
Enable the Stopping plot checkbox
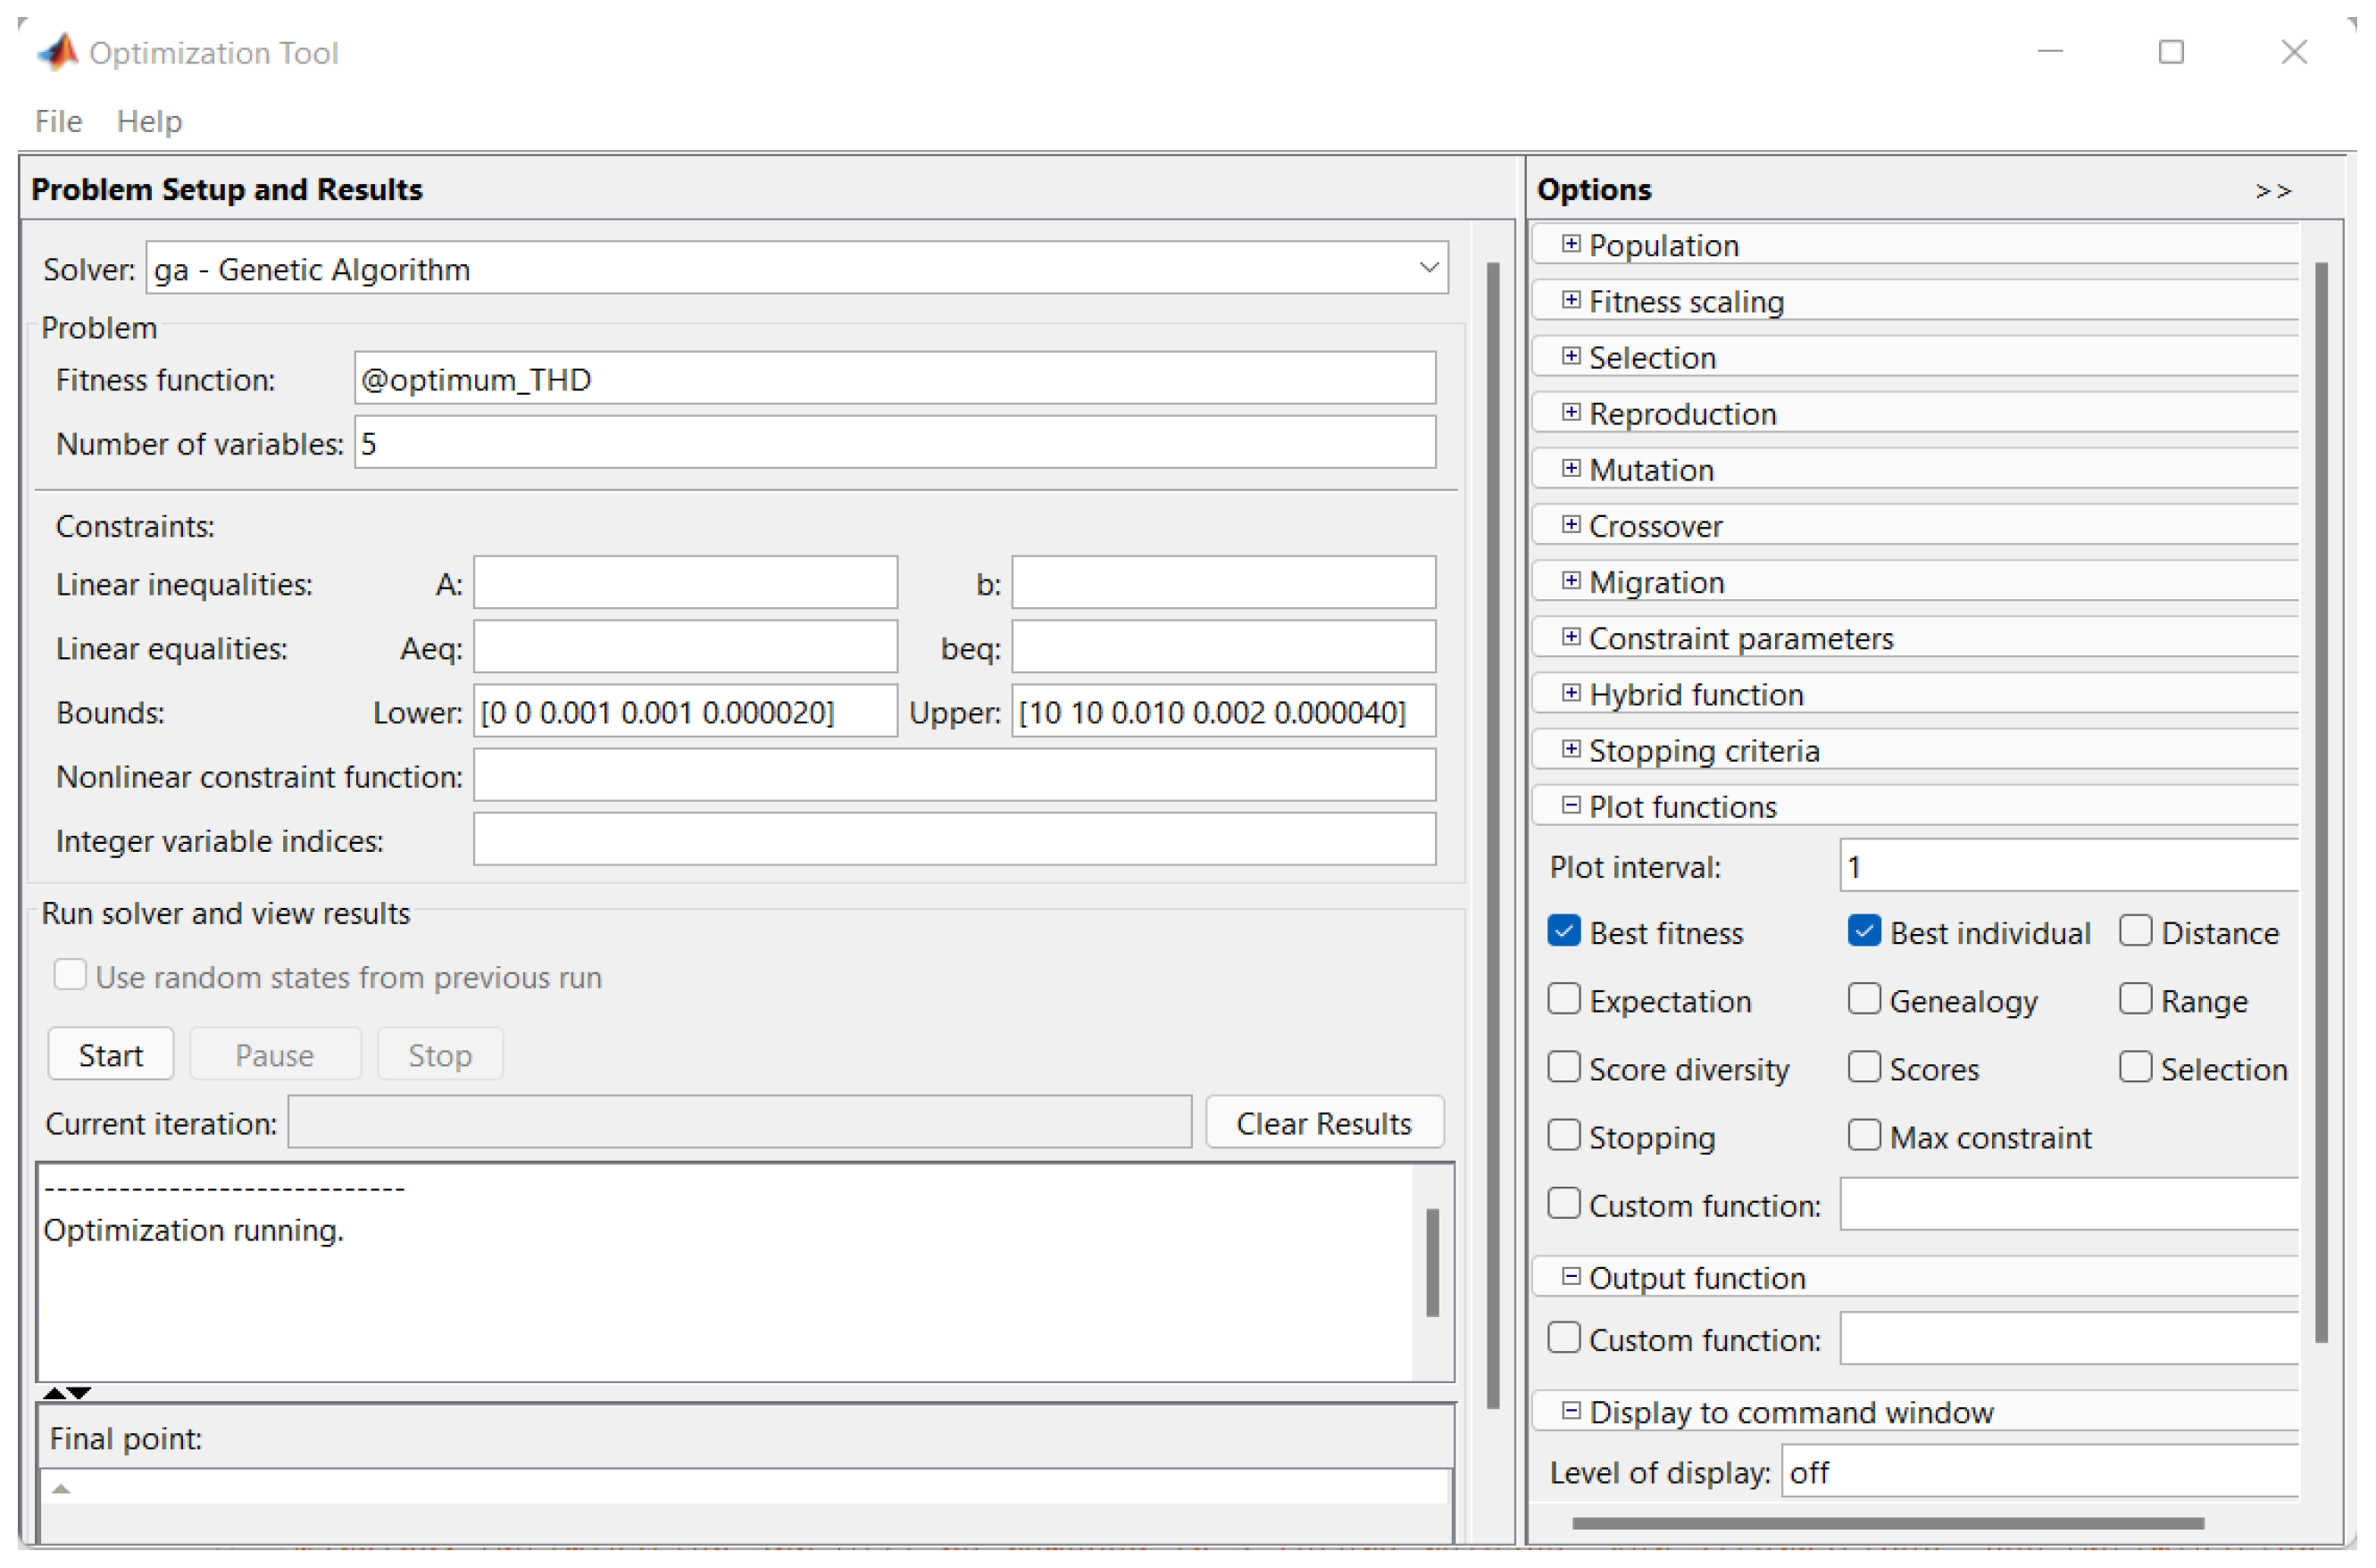click(1564, 1136)
